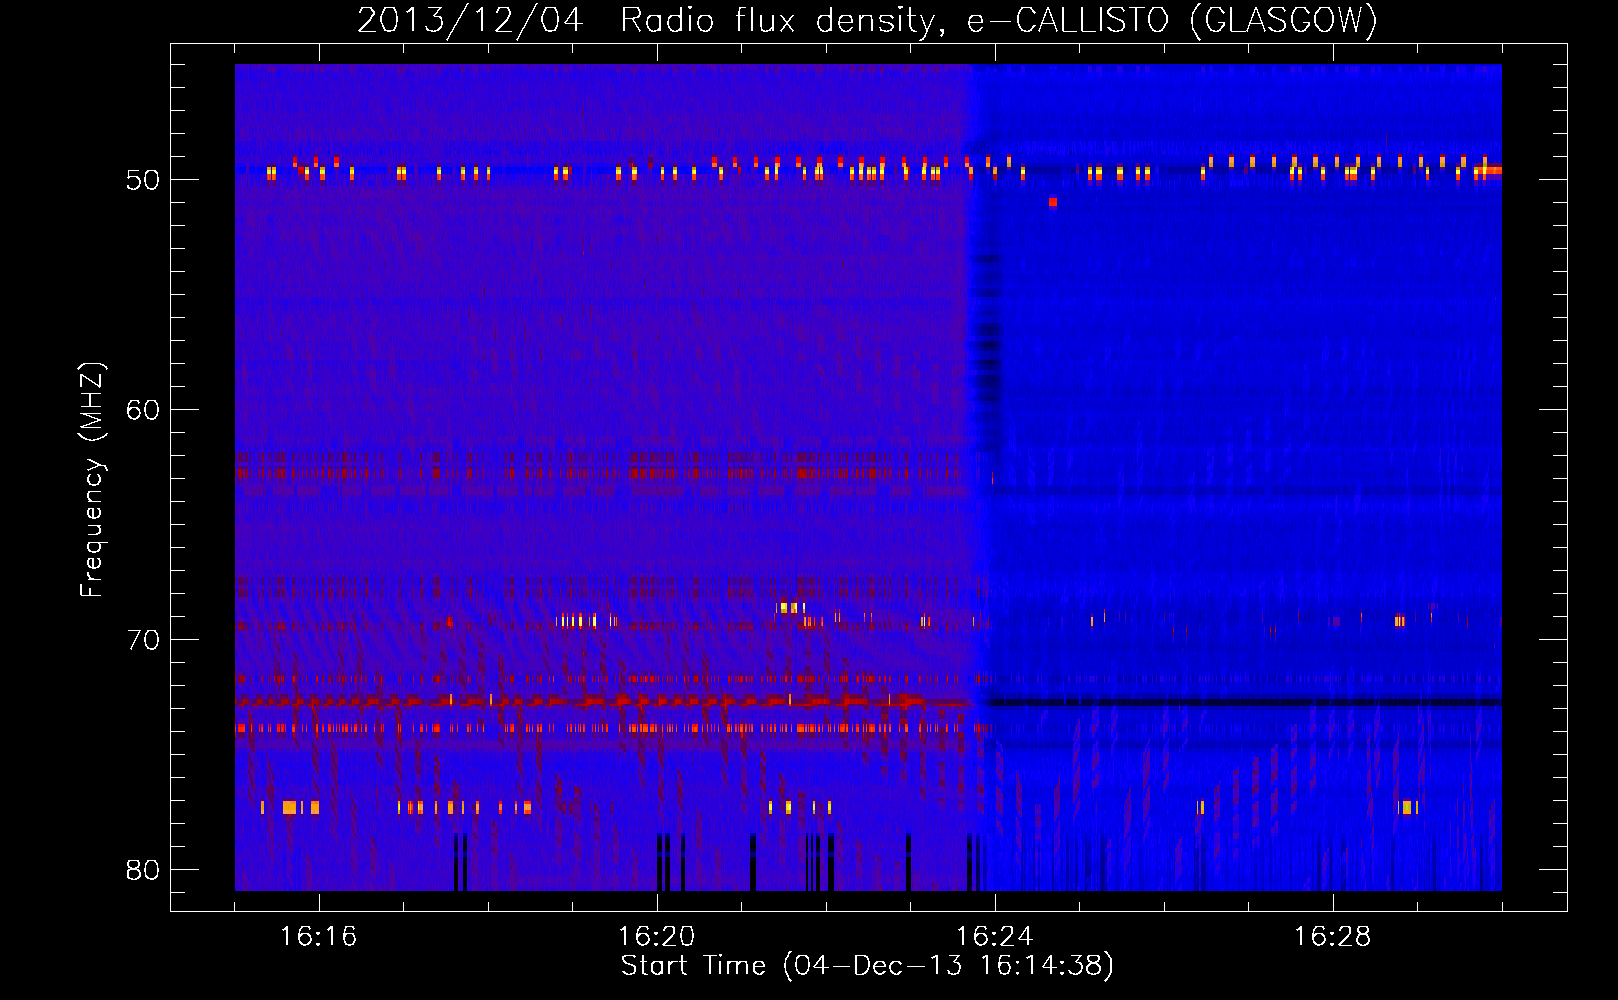Click the 60 frequency tick label
Viewport: 1618px width, 1000px height.
click(x=143, y=410)
